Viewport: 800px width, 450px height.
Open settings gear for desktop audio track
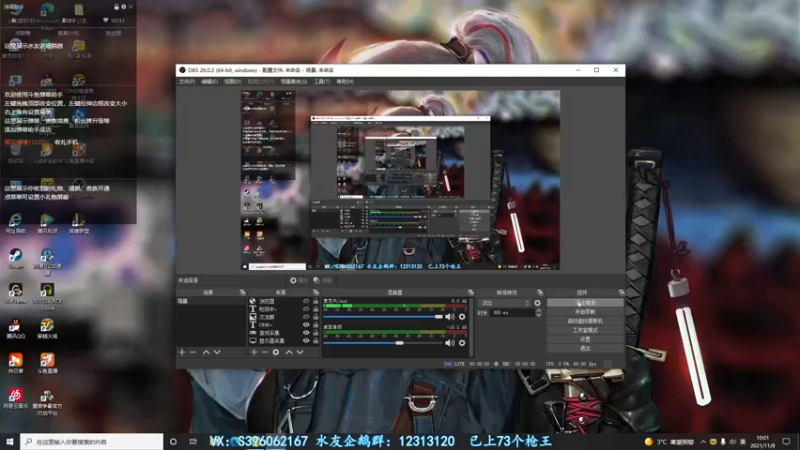[x=462, y=343]
